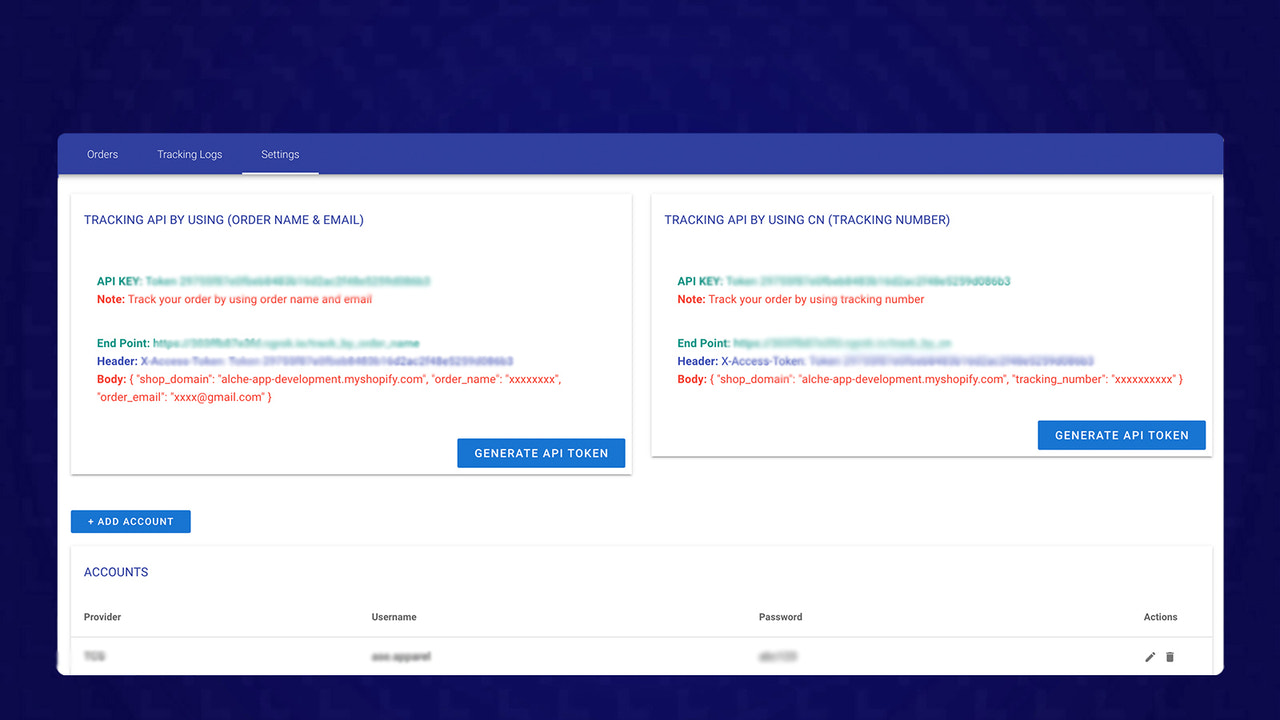Select the Settings tab
Image resolution: width=1280 pixels, height=720 pixels.
coord(280,154)
